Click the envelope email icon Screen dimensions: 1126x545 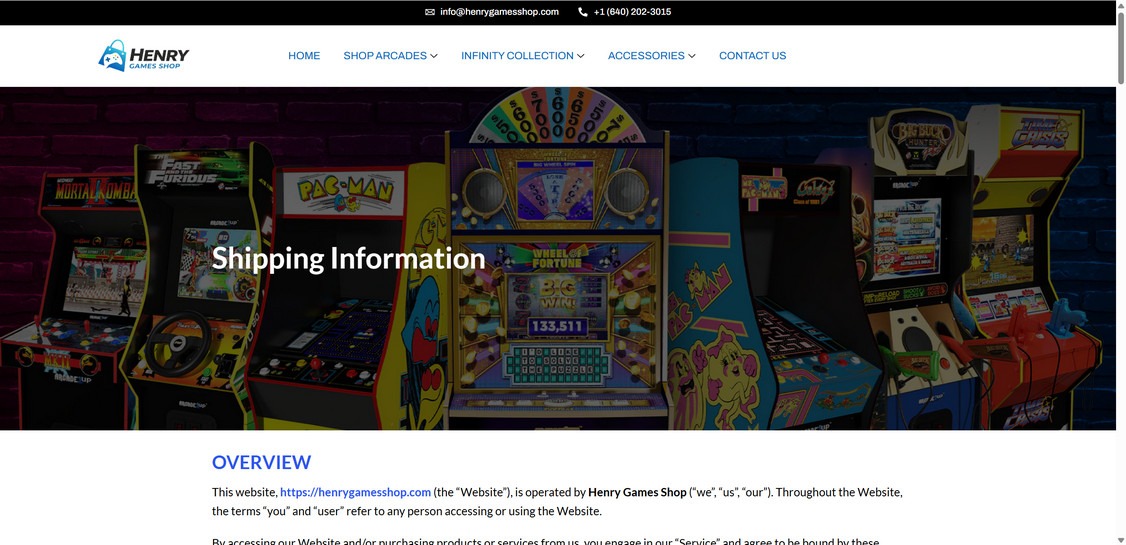coord(429,12)
